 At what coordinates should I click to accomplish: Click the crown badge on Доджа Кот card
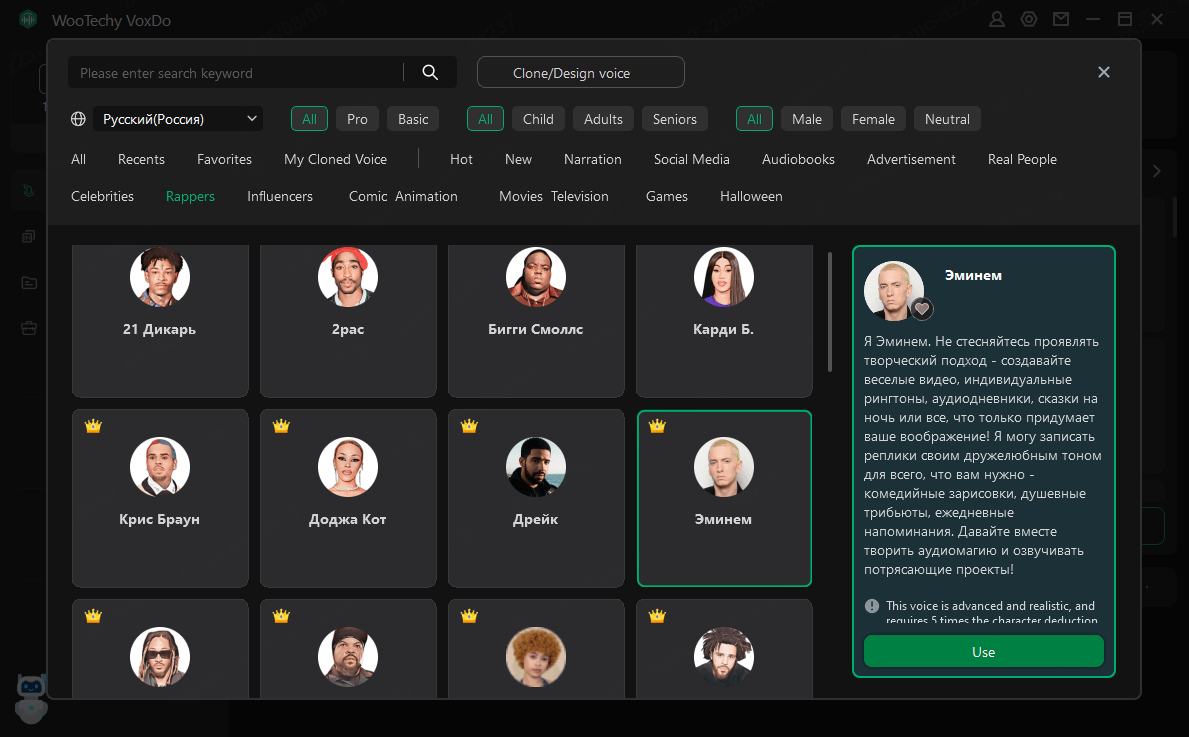tap(281, 426)
